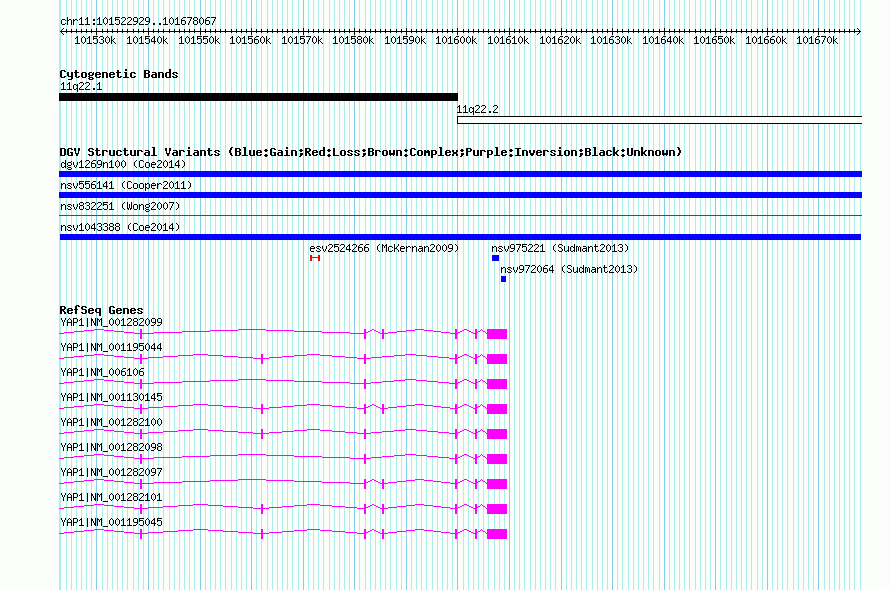This screenshot has height=590, width=890.
Task: Open variant nsv1043388 (Coe2014) label
Action: coord(120,227)
